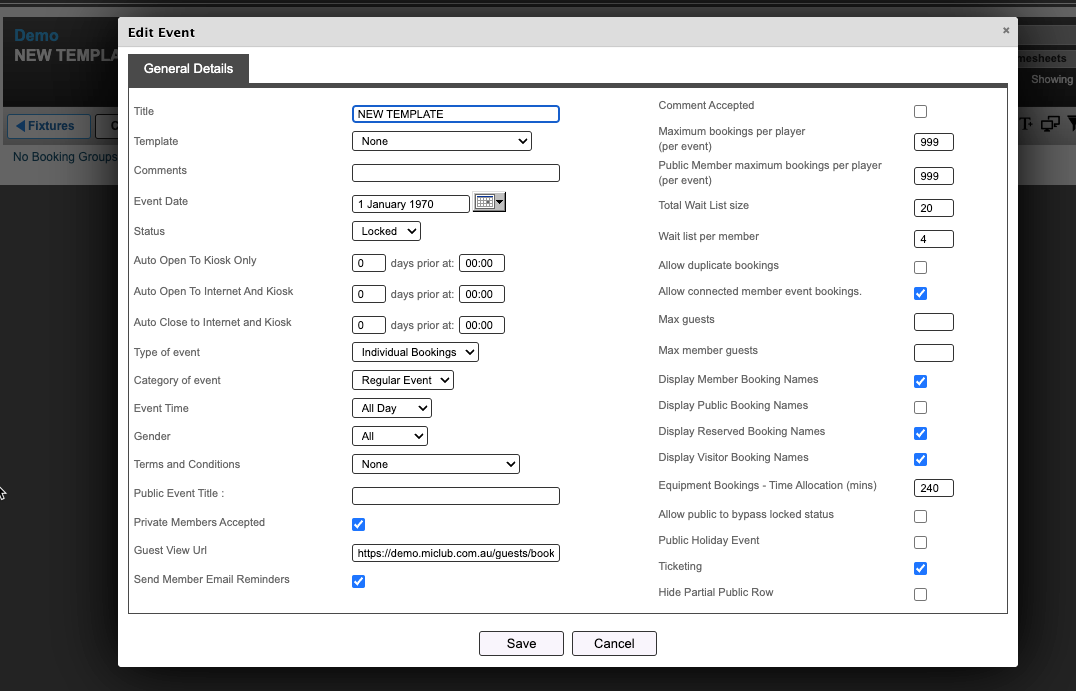
Task: Click Maximum bookings per player field
Action: 933,142
